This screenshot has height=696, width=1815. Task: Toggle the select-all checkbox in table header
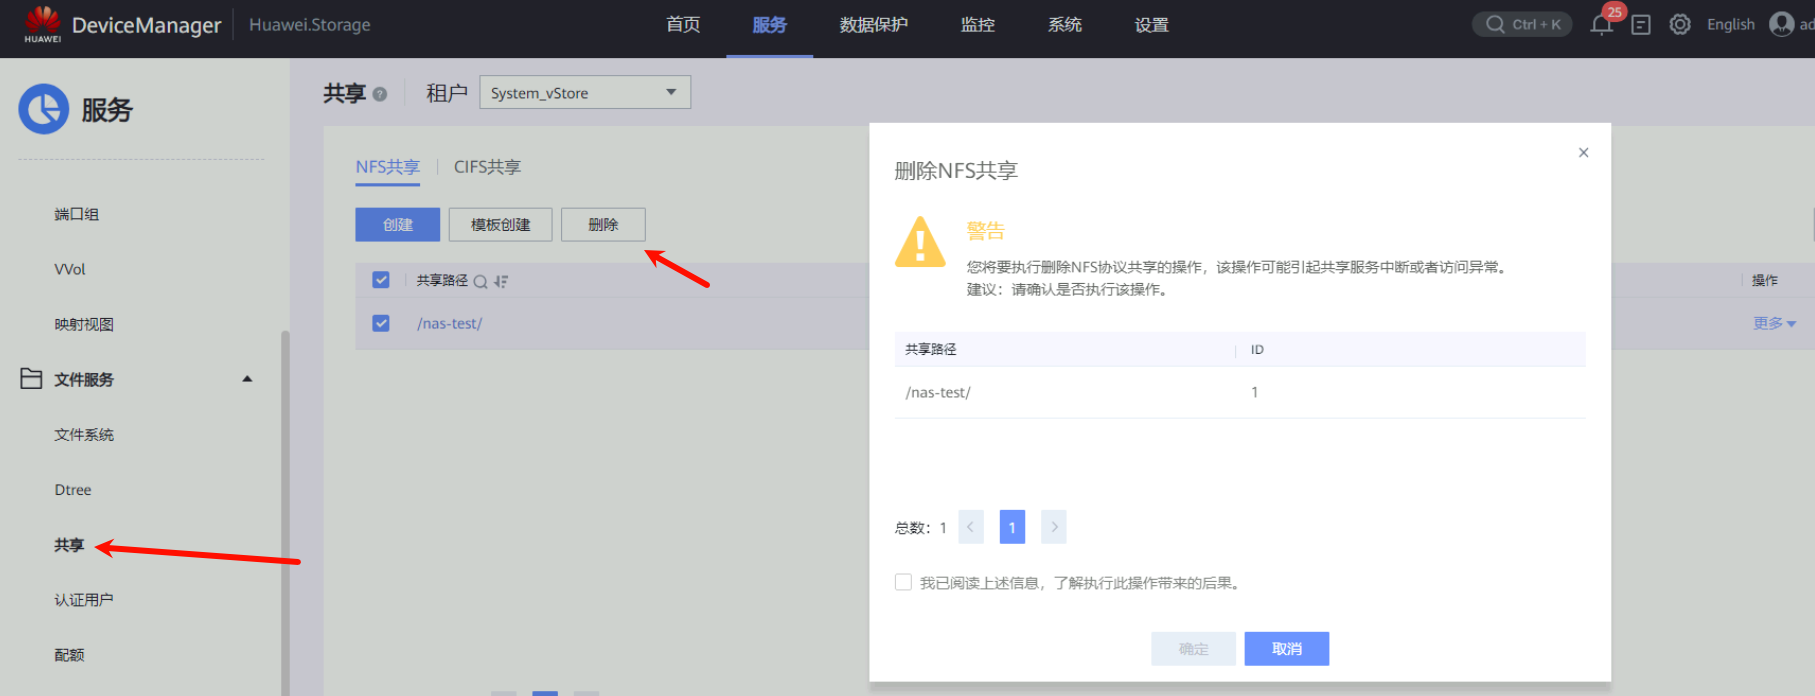tap(381, 280)
